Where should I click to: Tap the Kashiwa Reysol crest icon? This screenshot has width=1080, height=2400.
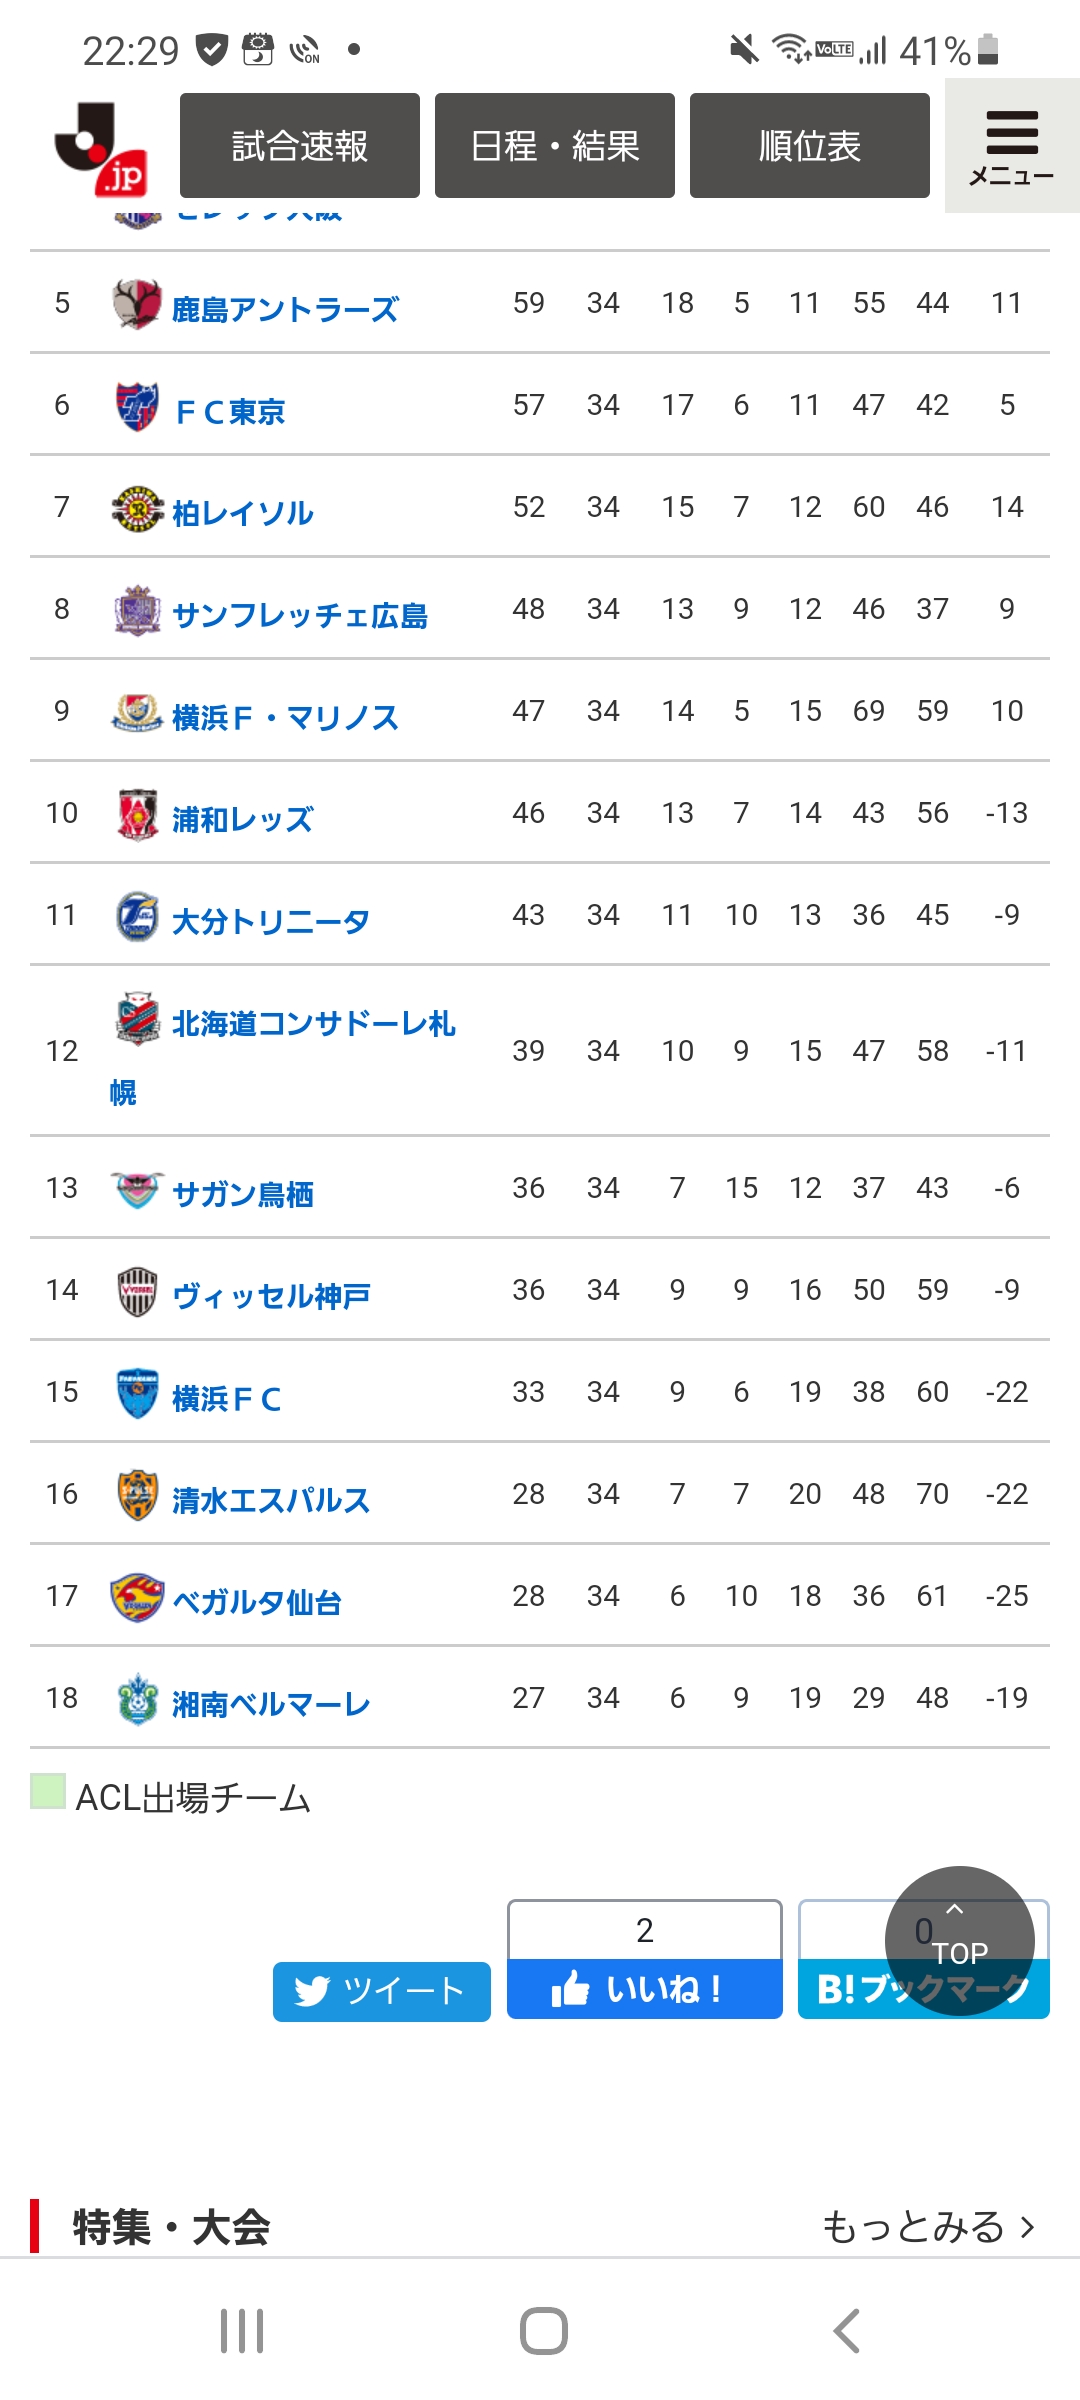pos(137,508)
